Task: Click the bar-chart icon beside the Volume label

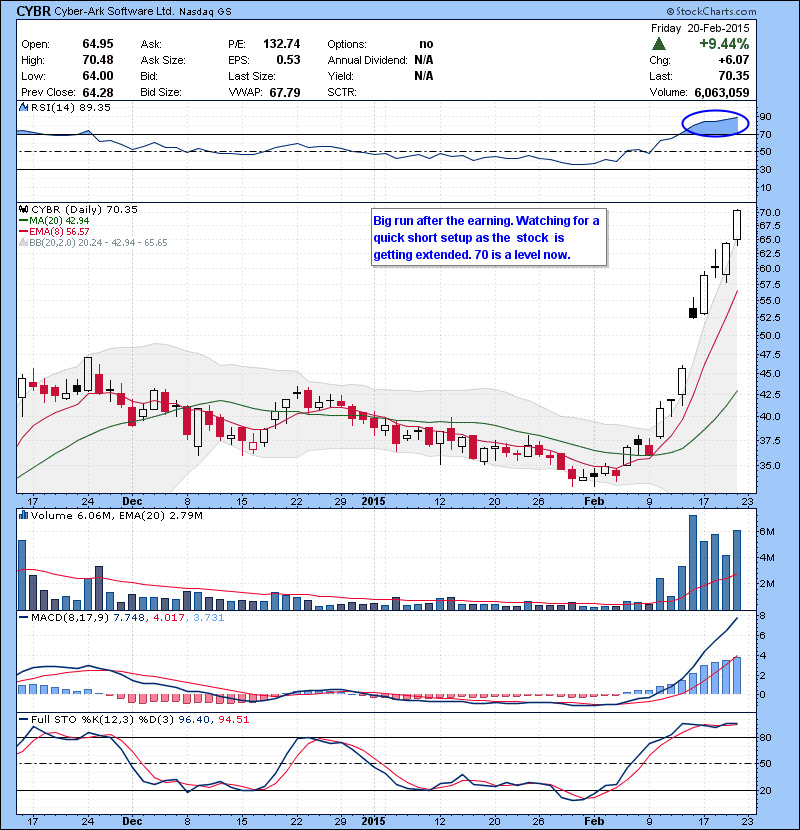Action: coord(23,515)
